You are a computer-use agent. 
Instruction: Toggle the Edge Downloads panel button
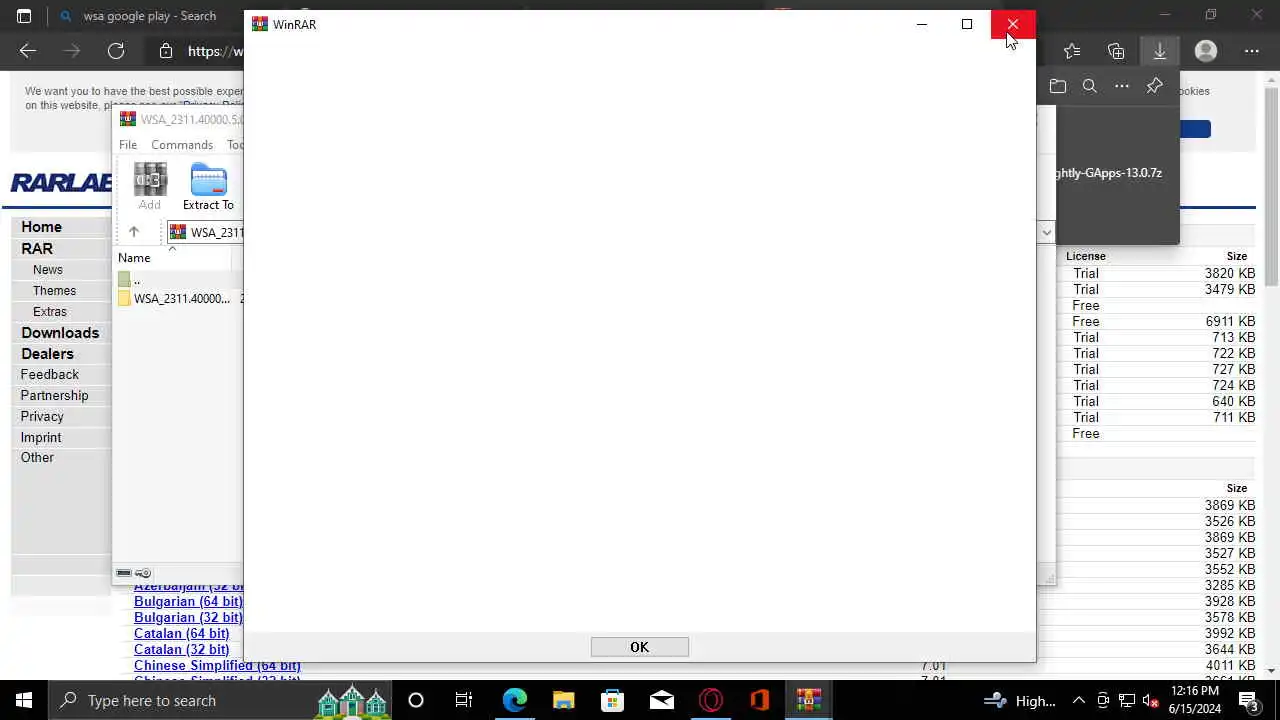pos(1160,51)
